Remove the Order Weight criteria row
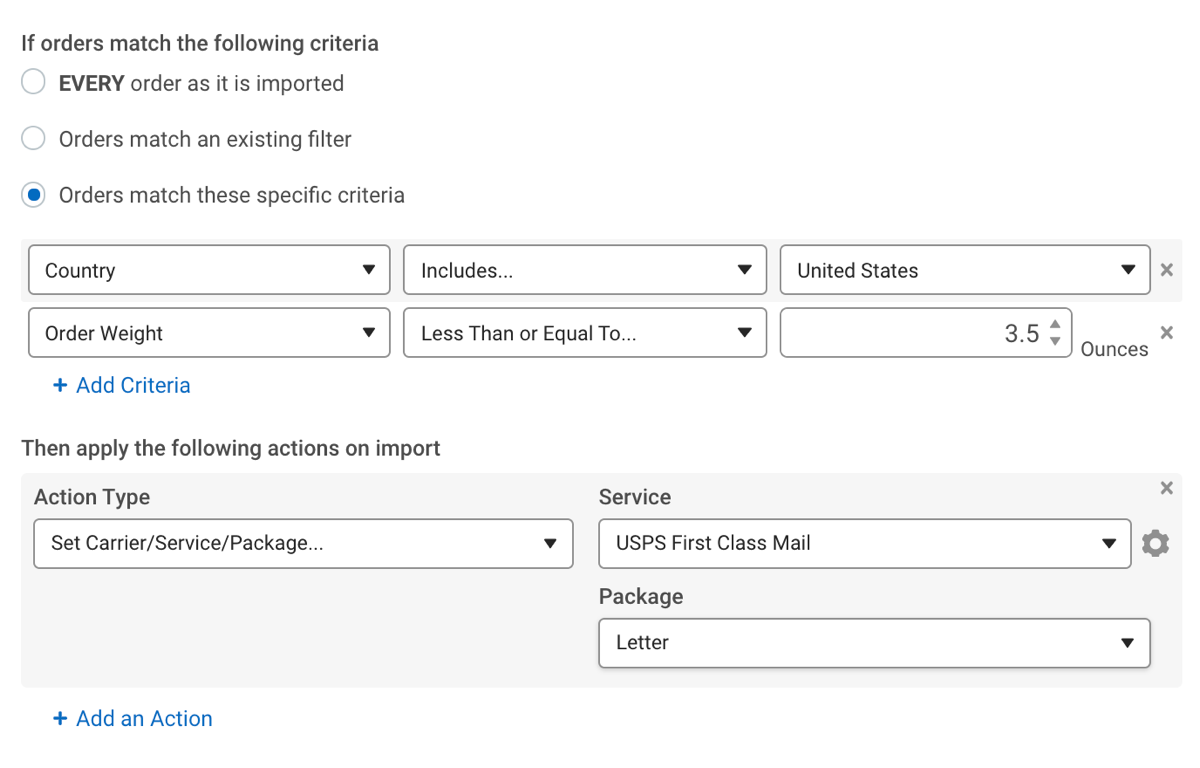This screenshot has width=1200, height=768. tap(1166, 332)
